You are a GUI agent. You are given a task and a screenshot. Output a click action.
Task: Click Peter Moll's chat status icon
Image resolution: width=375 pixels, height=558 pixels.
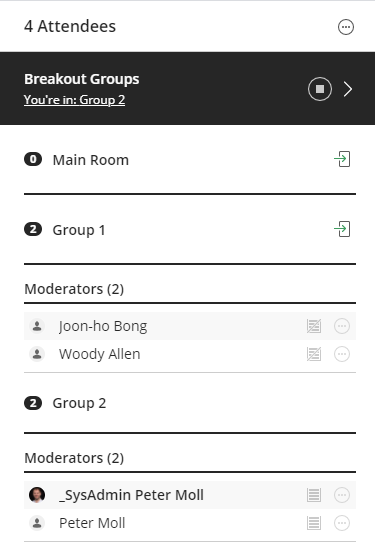tap(314, 523)
